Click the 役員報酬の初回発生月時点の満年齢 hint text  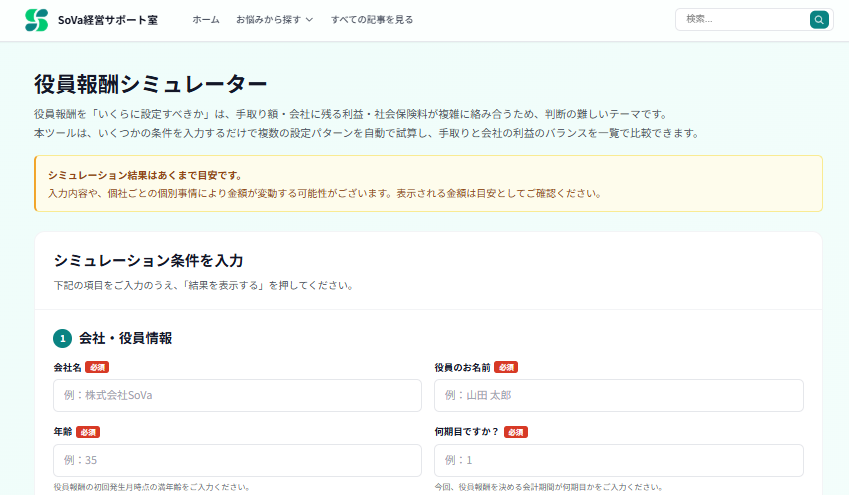(x=152, y=487)
